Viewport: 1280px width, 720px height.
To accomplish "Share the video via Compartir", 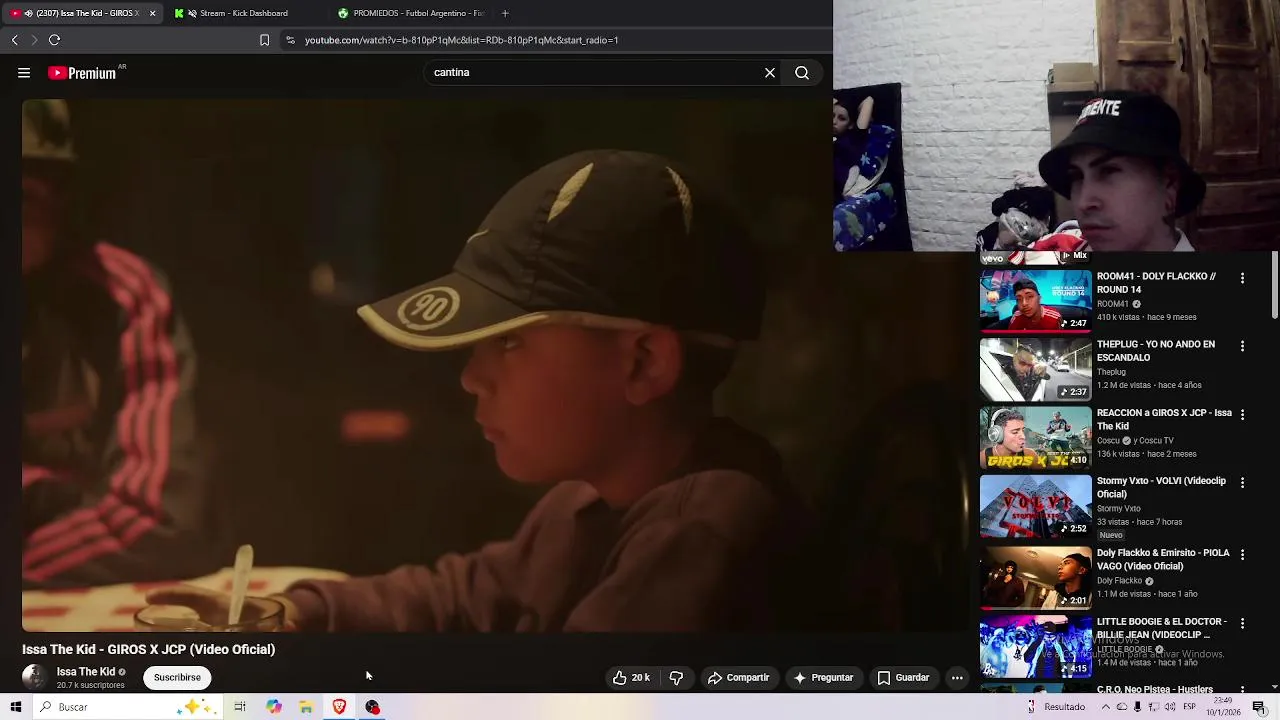I will point(739,678).
